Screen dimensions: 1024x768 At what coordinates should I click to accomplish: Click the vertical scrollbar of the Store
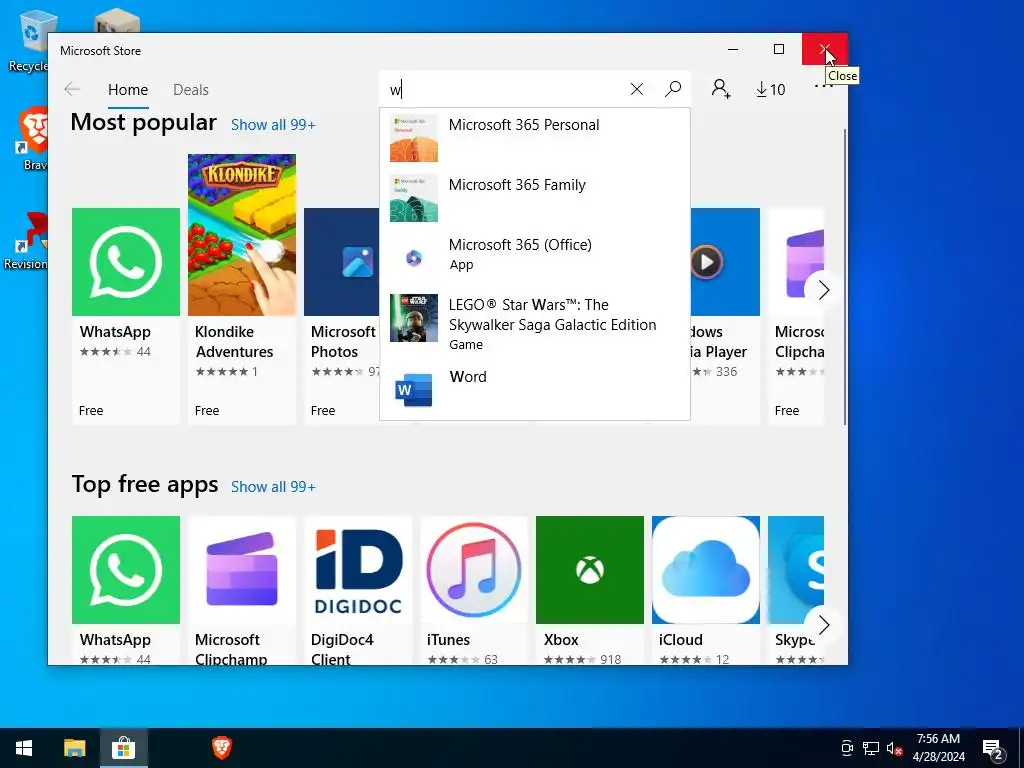point(844,278)
